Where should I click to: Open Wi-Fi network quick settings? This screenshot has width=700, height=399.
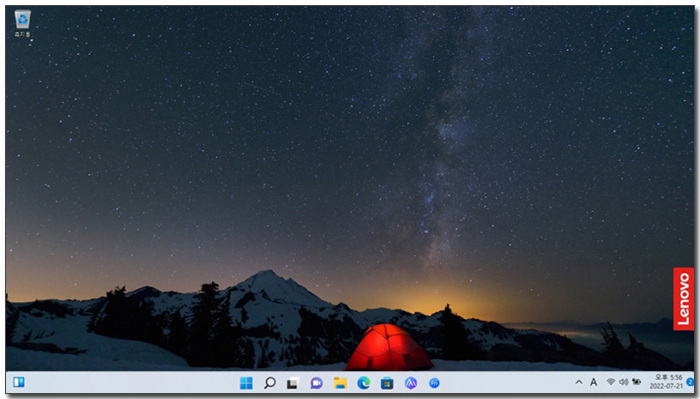coord(611,382)
